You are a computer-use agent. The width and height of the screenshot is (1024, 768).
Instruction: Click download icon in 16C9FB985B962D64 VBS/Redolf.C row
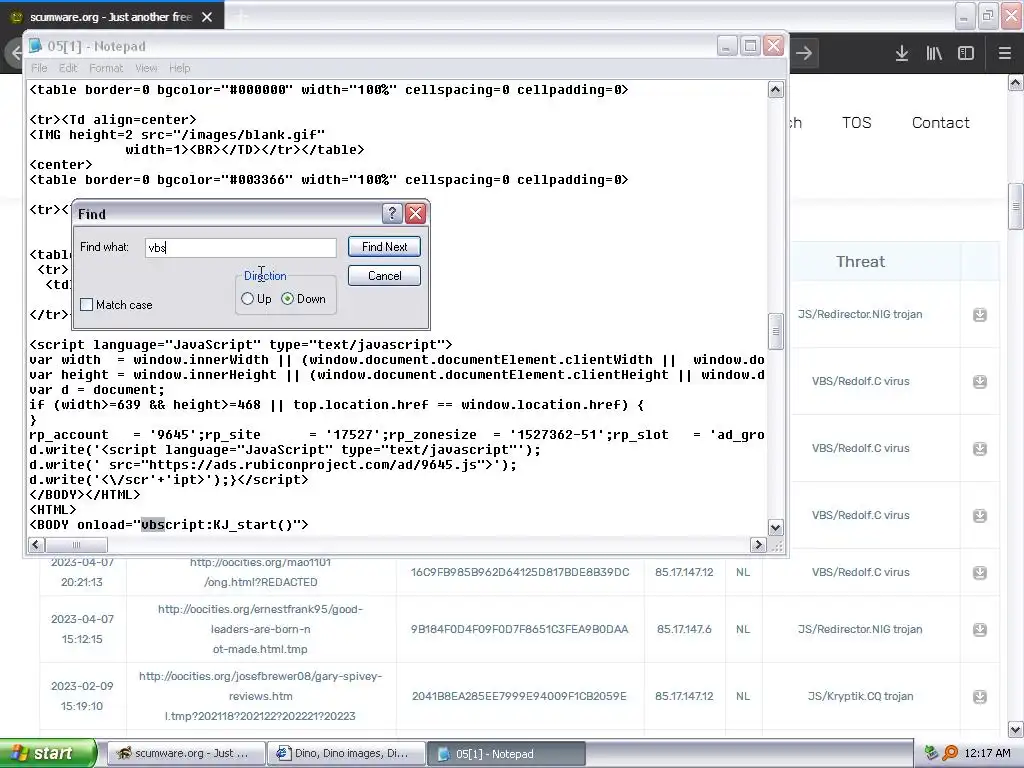coord(980,573)
